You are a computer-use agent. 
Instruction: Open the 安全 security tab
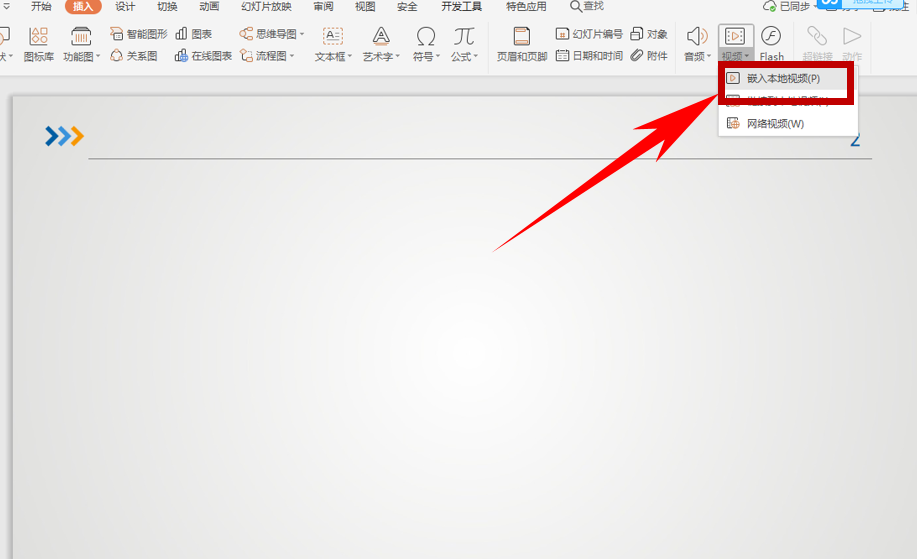coord(407,6)
